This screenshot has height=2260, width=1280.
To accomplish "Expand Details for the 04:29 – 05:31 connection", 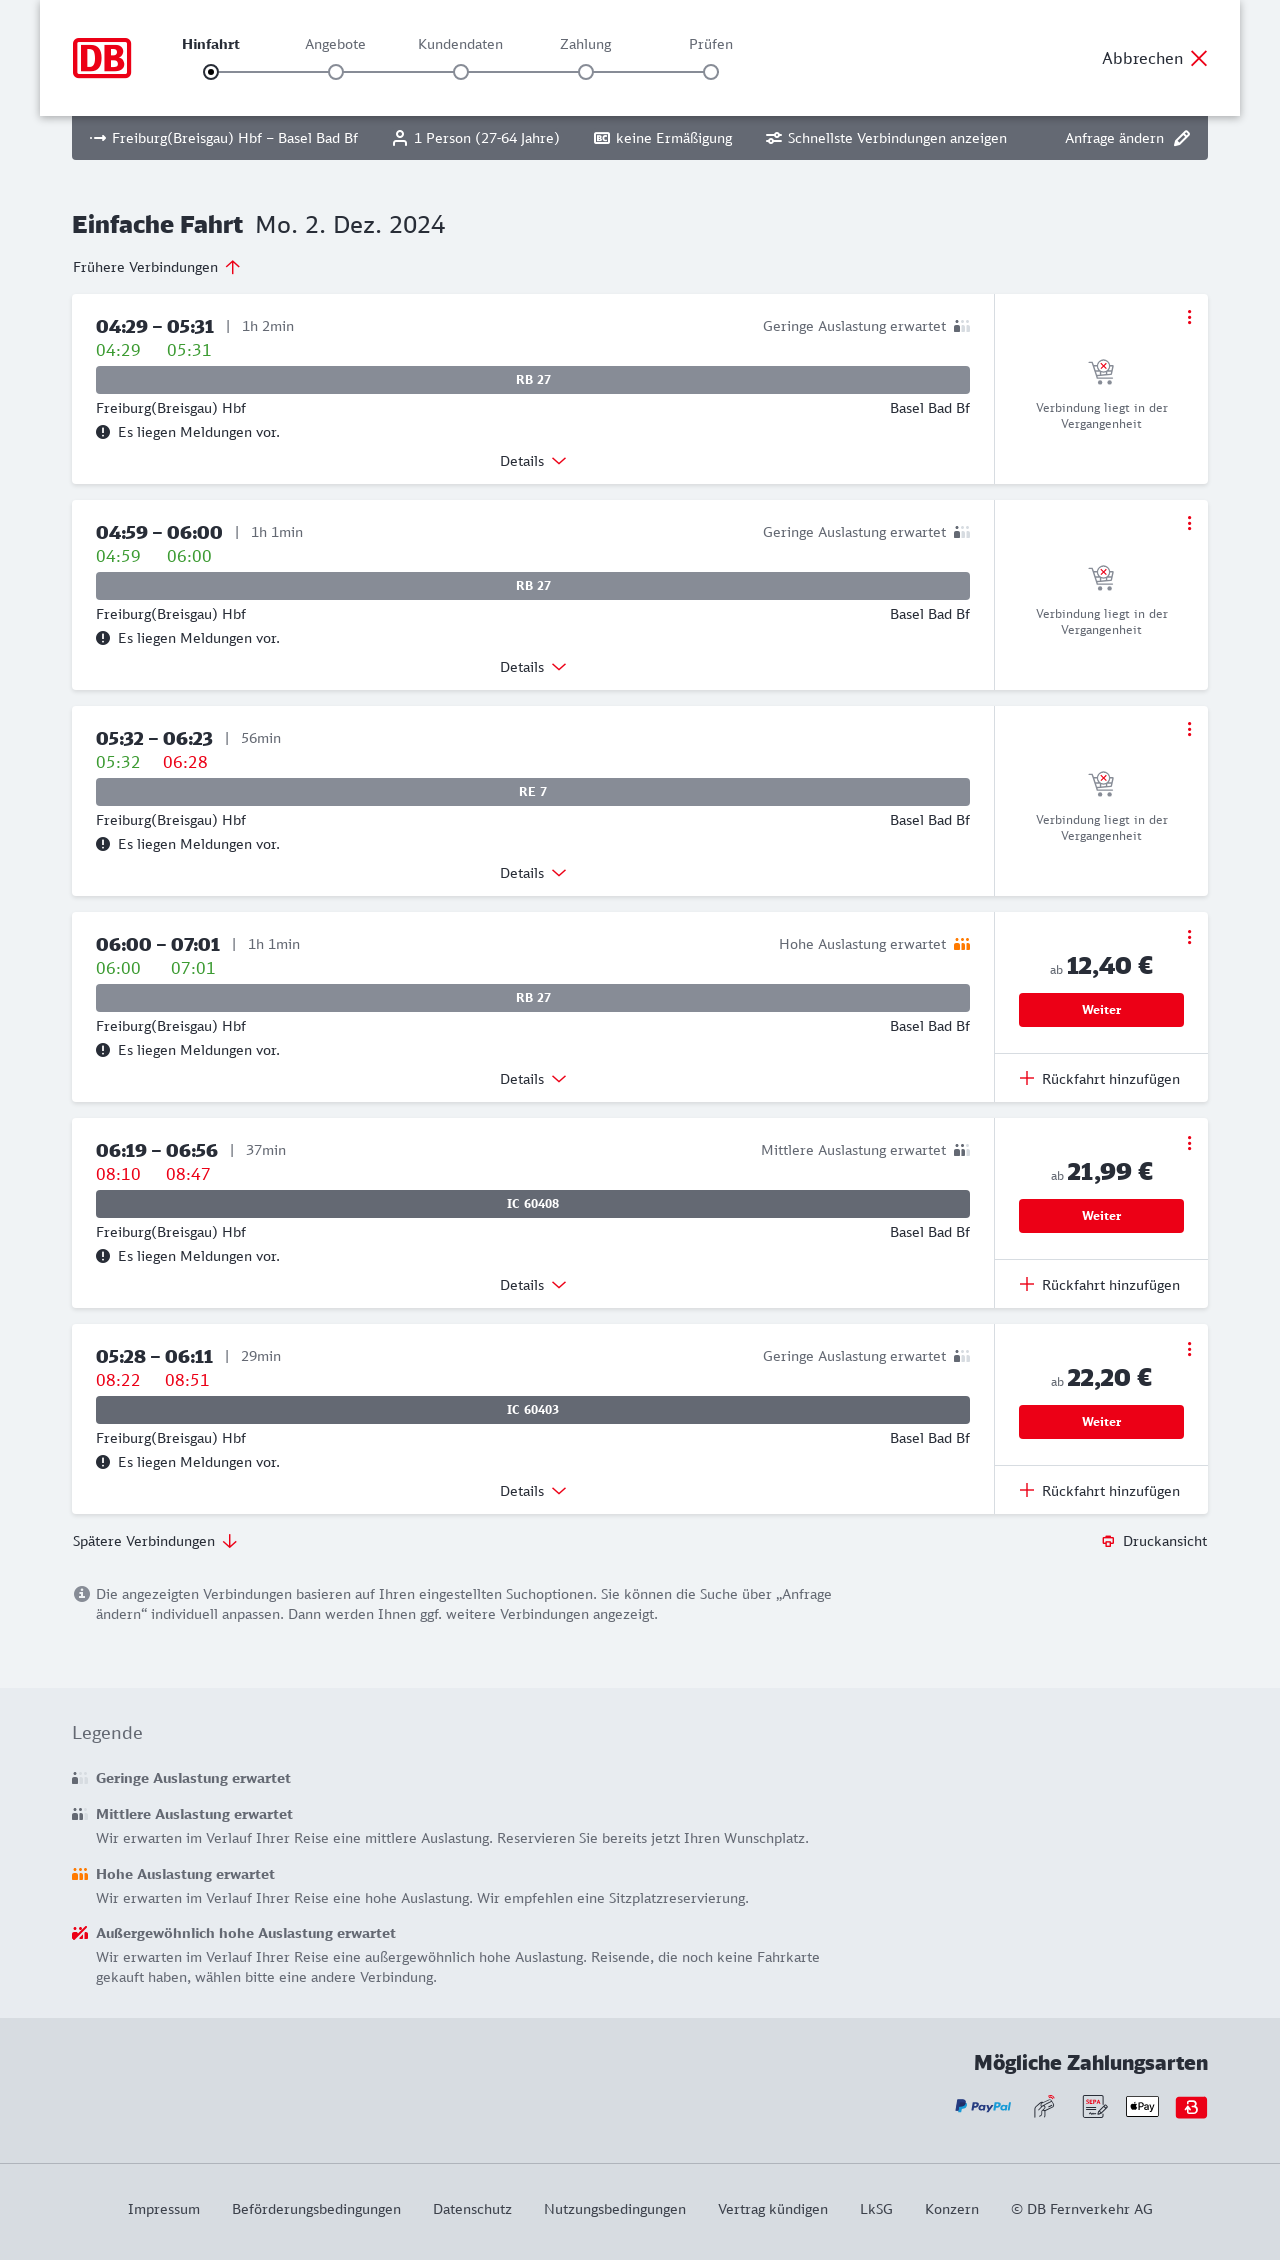I will (x=533, y=461).
